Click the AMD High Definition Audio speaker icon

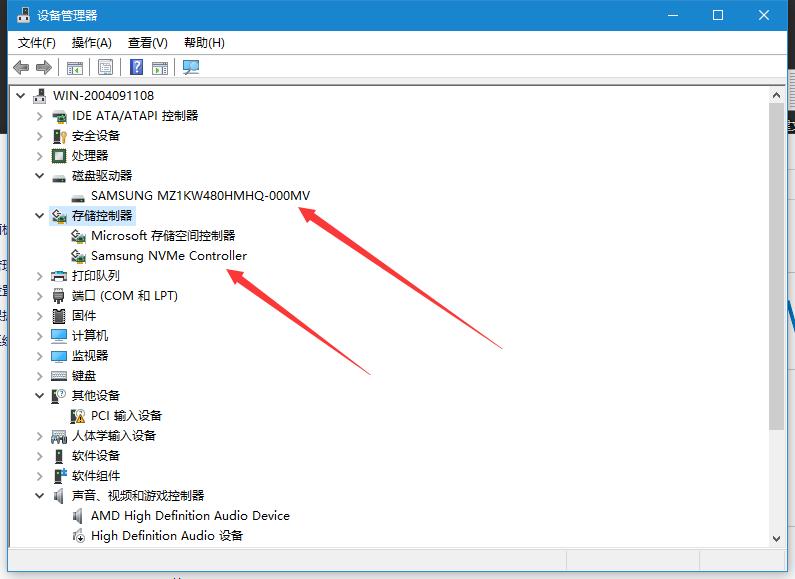click(78, 516)
